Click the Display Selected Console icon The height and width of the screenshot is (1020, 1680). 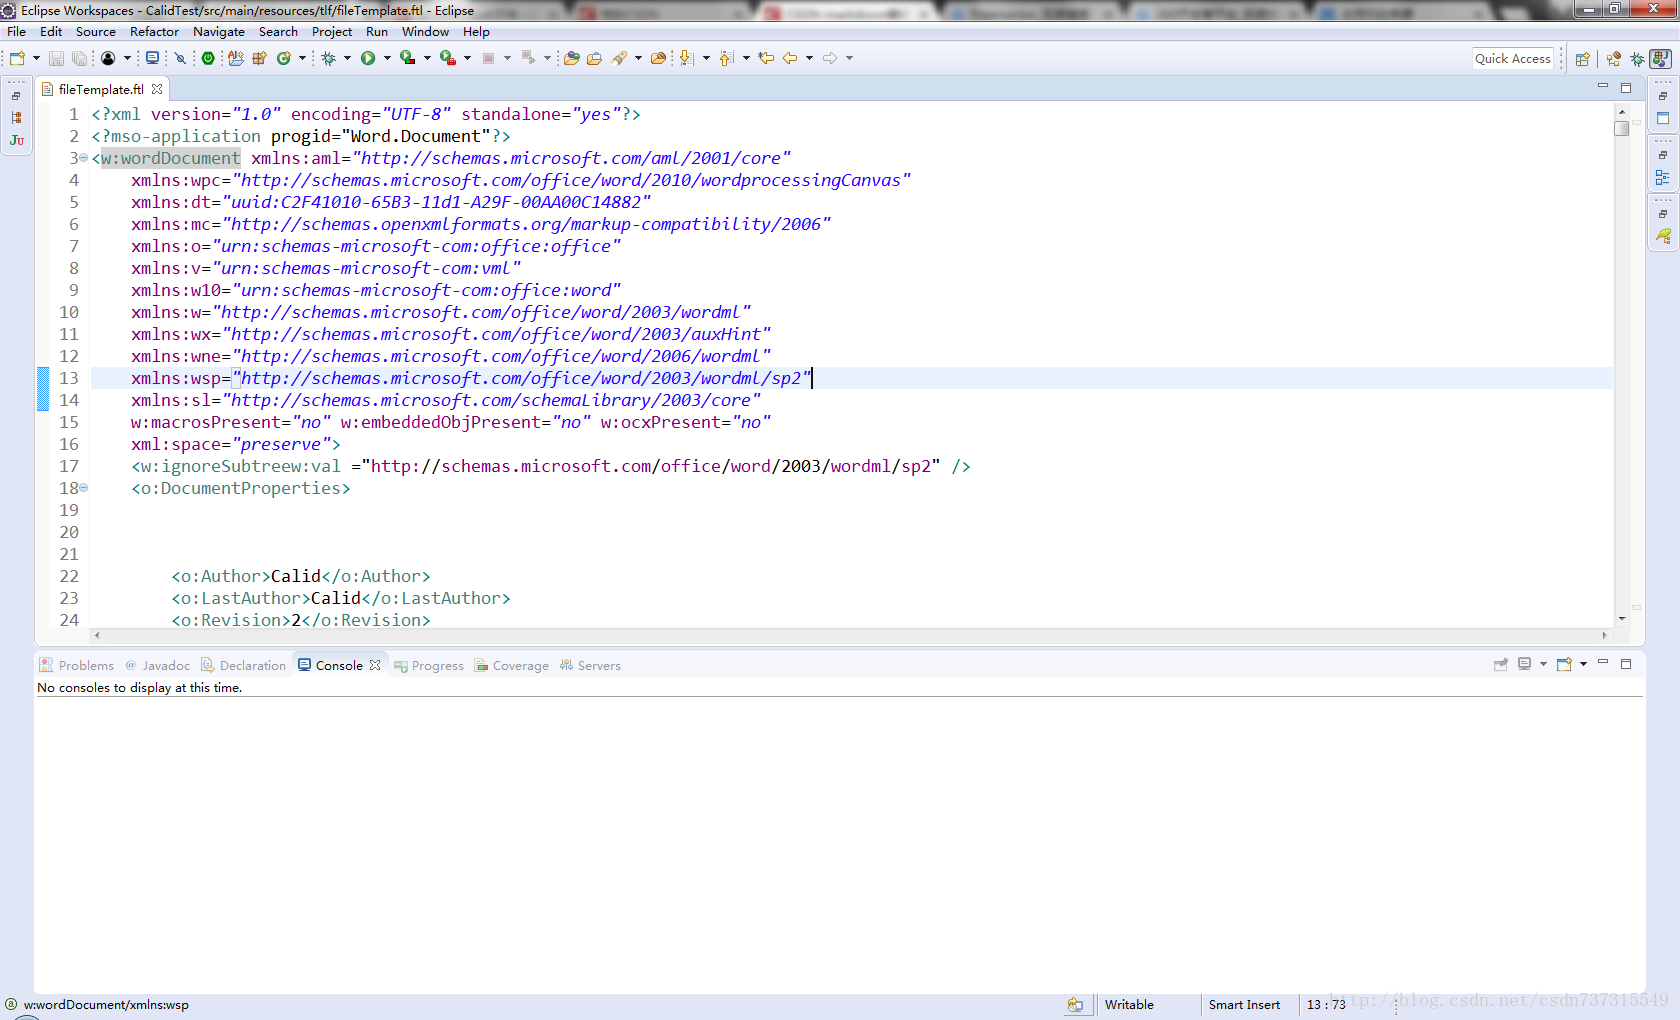point(1525,664)
